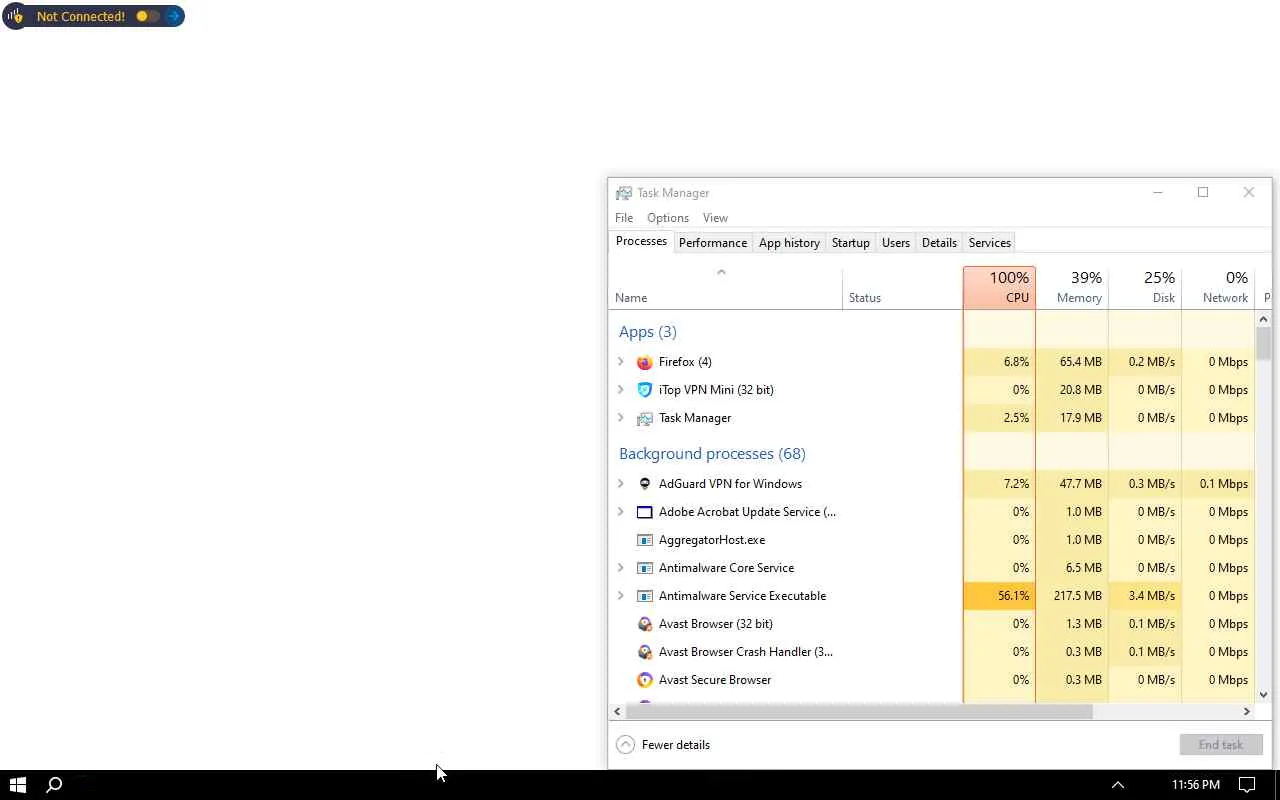This screenshot has height=800, width=1280.
Task: Select the Avast Secure Browser row
Action: (932, 680)
